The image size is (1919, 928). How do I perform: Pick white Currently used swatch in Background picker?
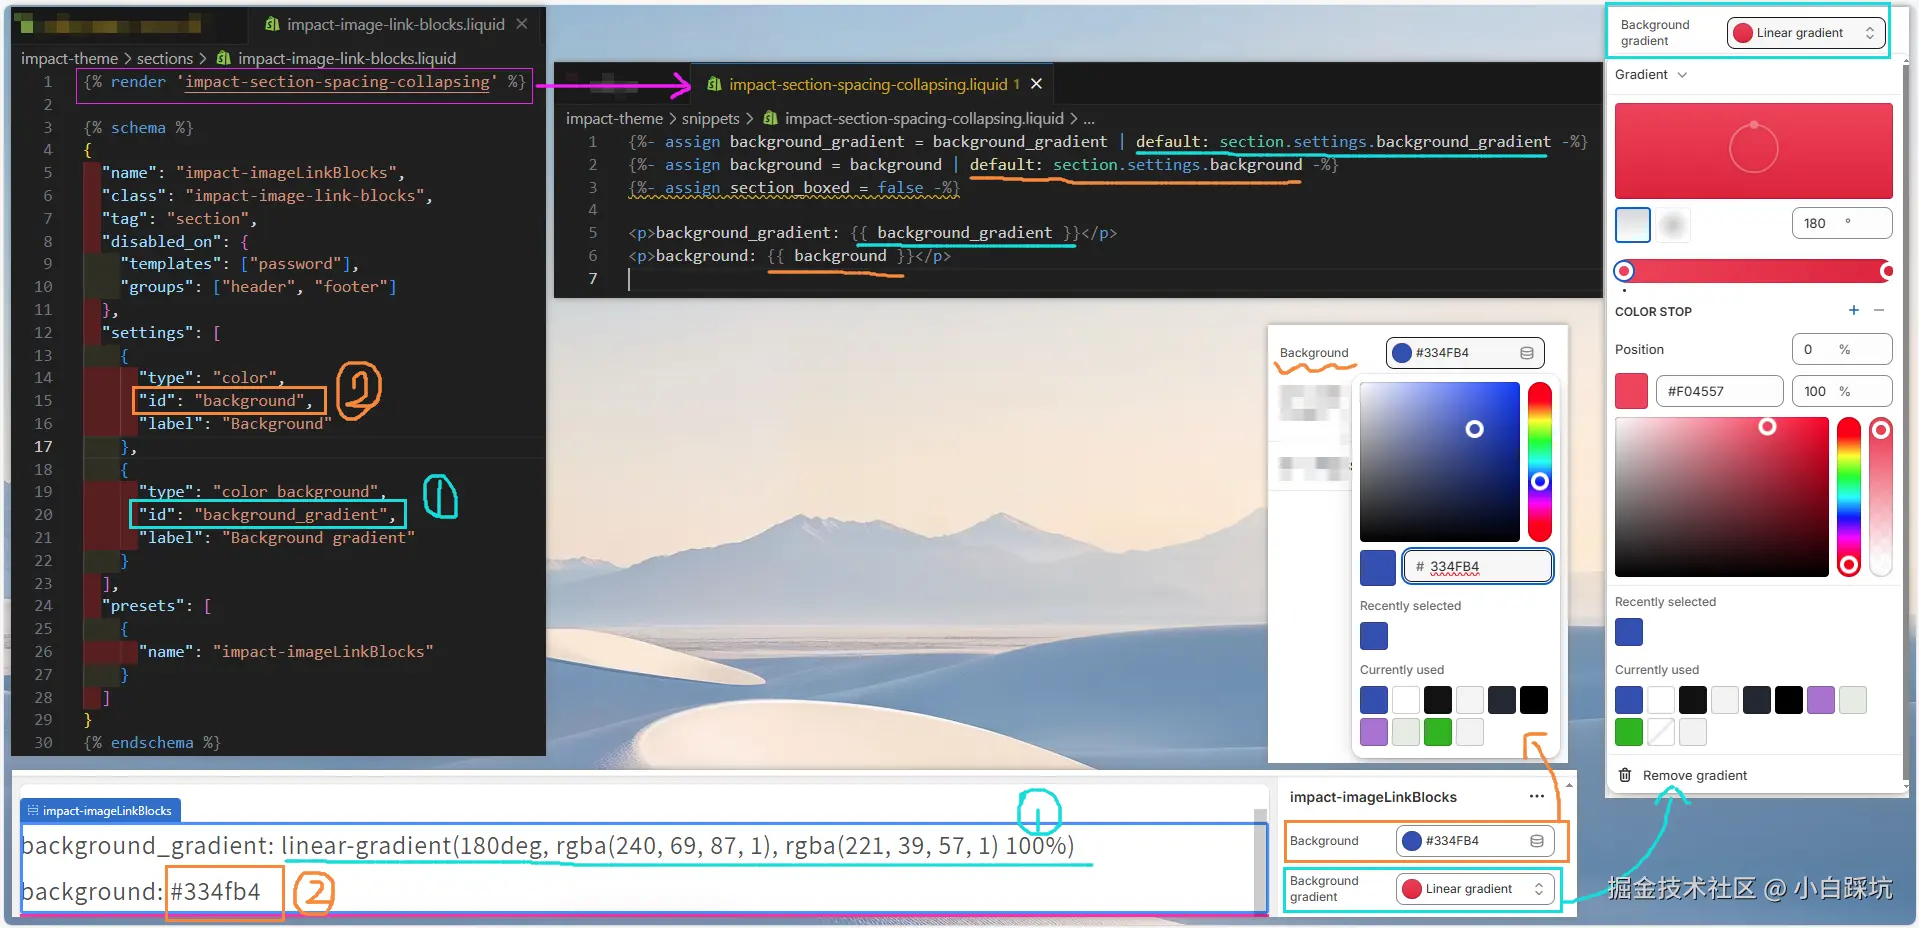click(1406, 700)
